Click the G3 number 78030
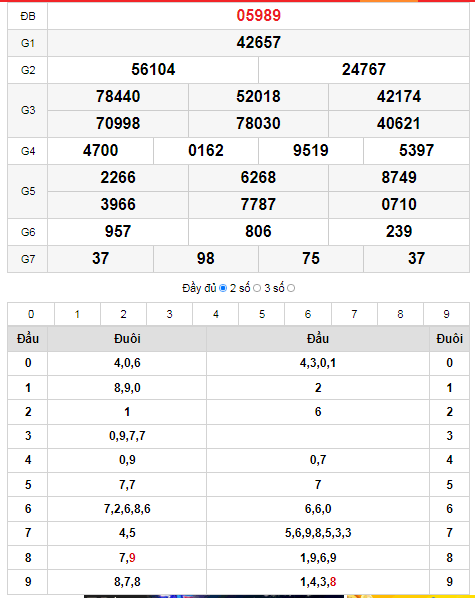 click(258, 124)
